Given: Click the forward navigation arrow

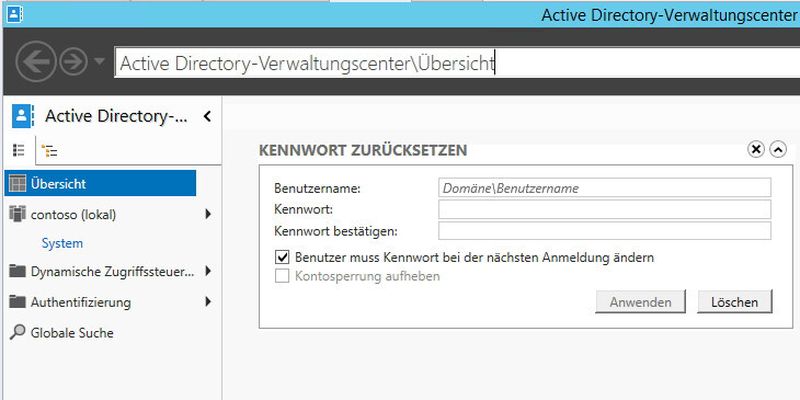Looking at the screenshot, I should (73, 62).
